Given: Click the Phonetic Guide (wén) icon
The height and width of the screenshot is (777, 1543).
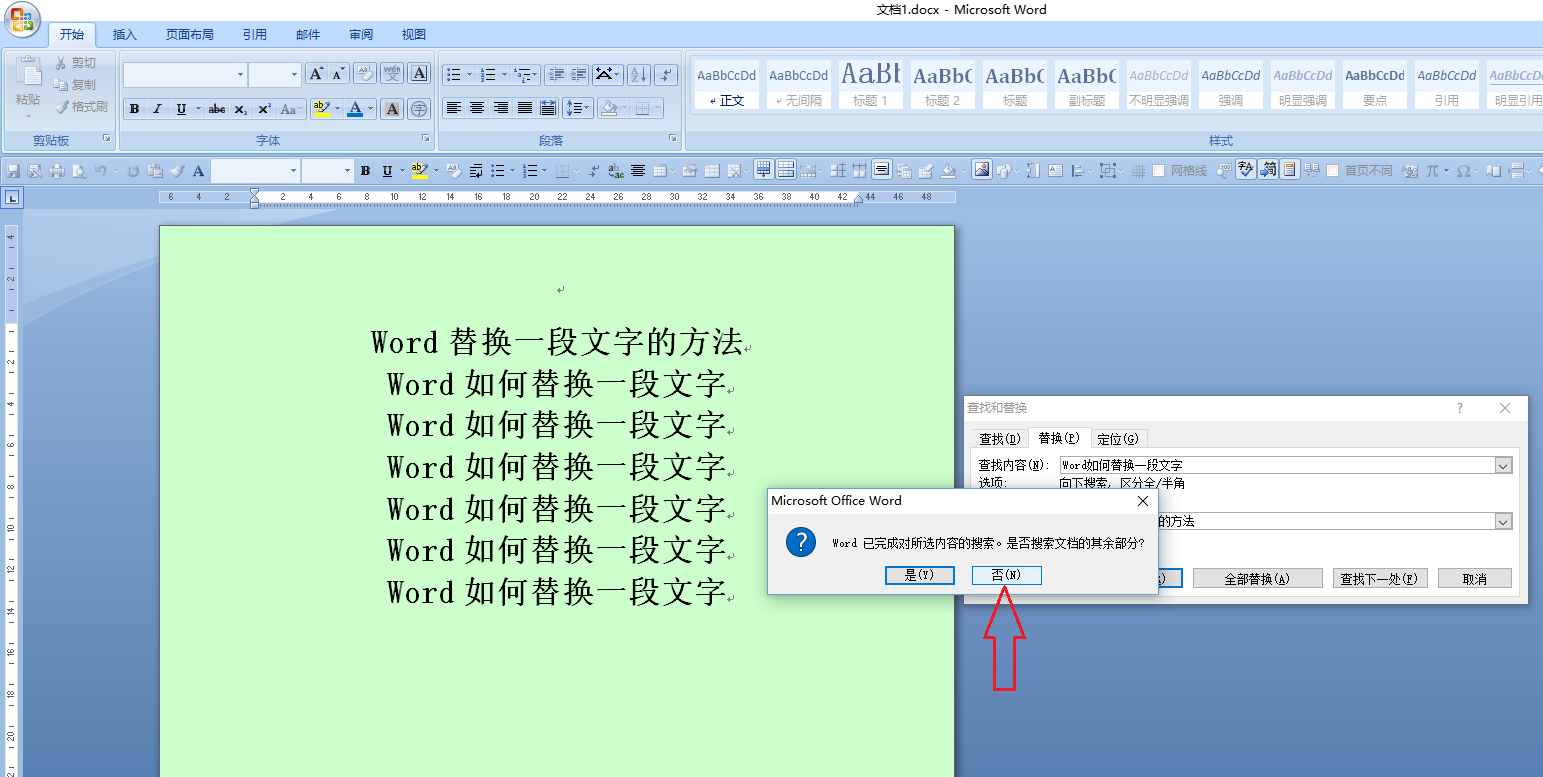Looking at the screenshot, I should pos(391,74).
